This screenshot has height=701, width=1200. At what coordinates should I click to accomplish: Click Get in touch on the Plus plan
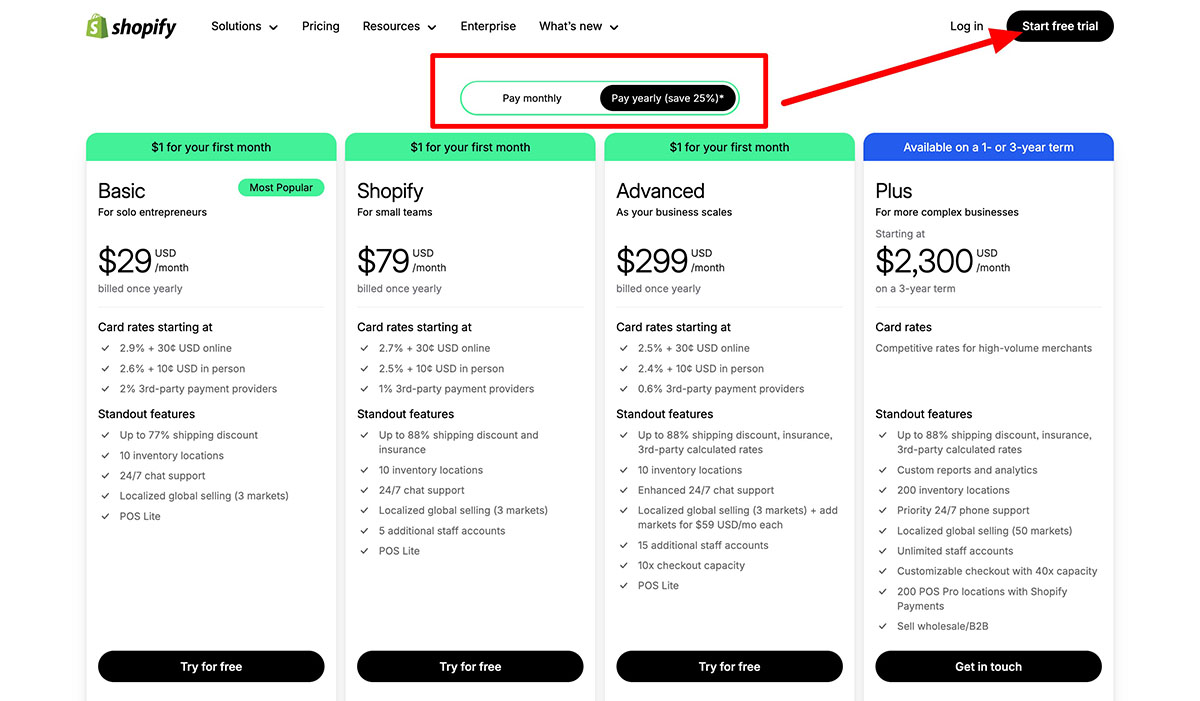click(x=988, y=666)
